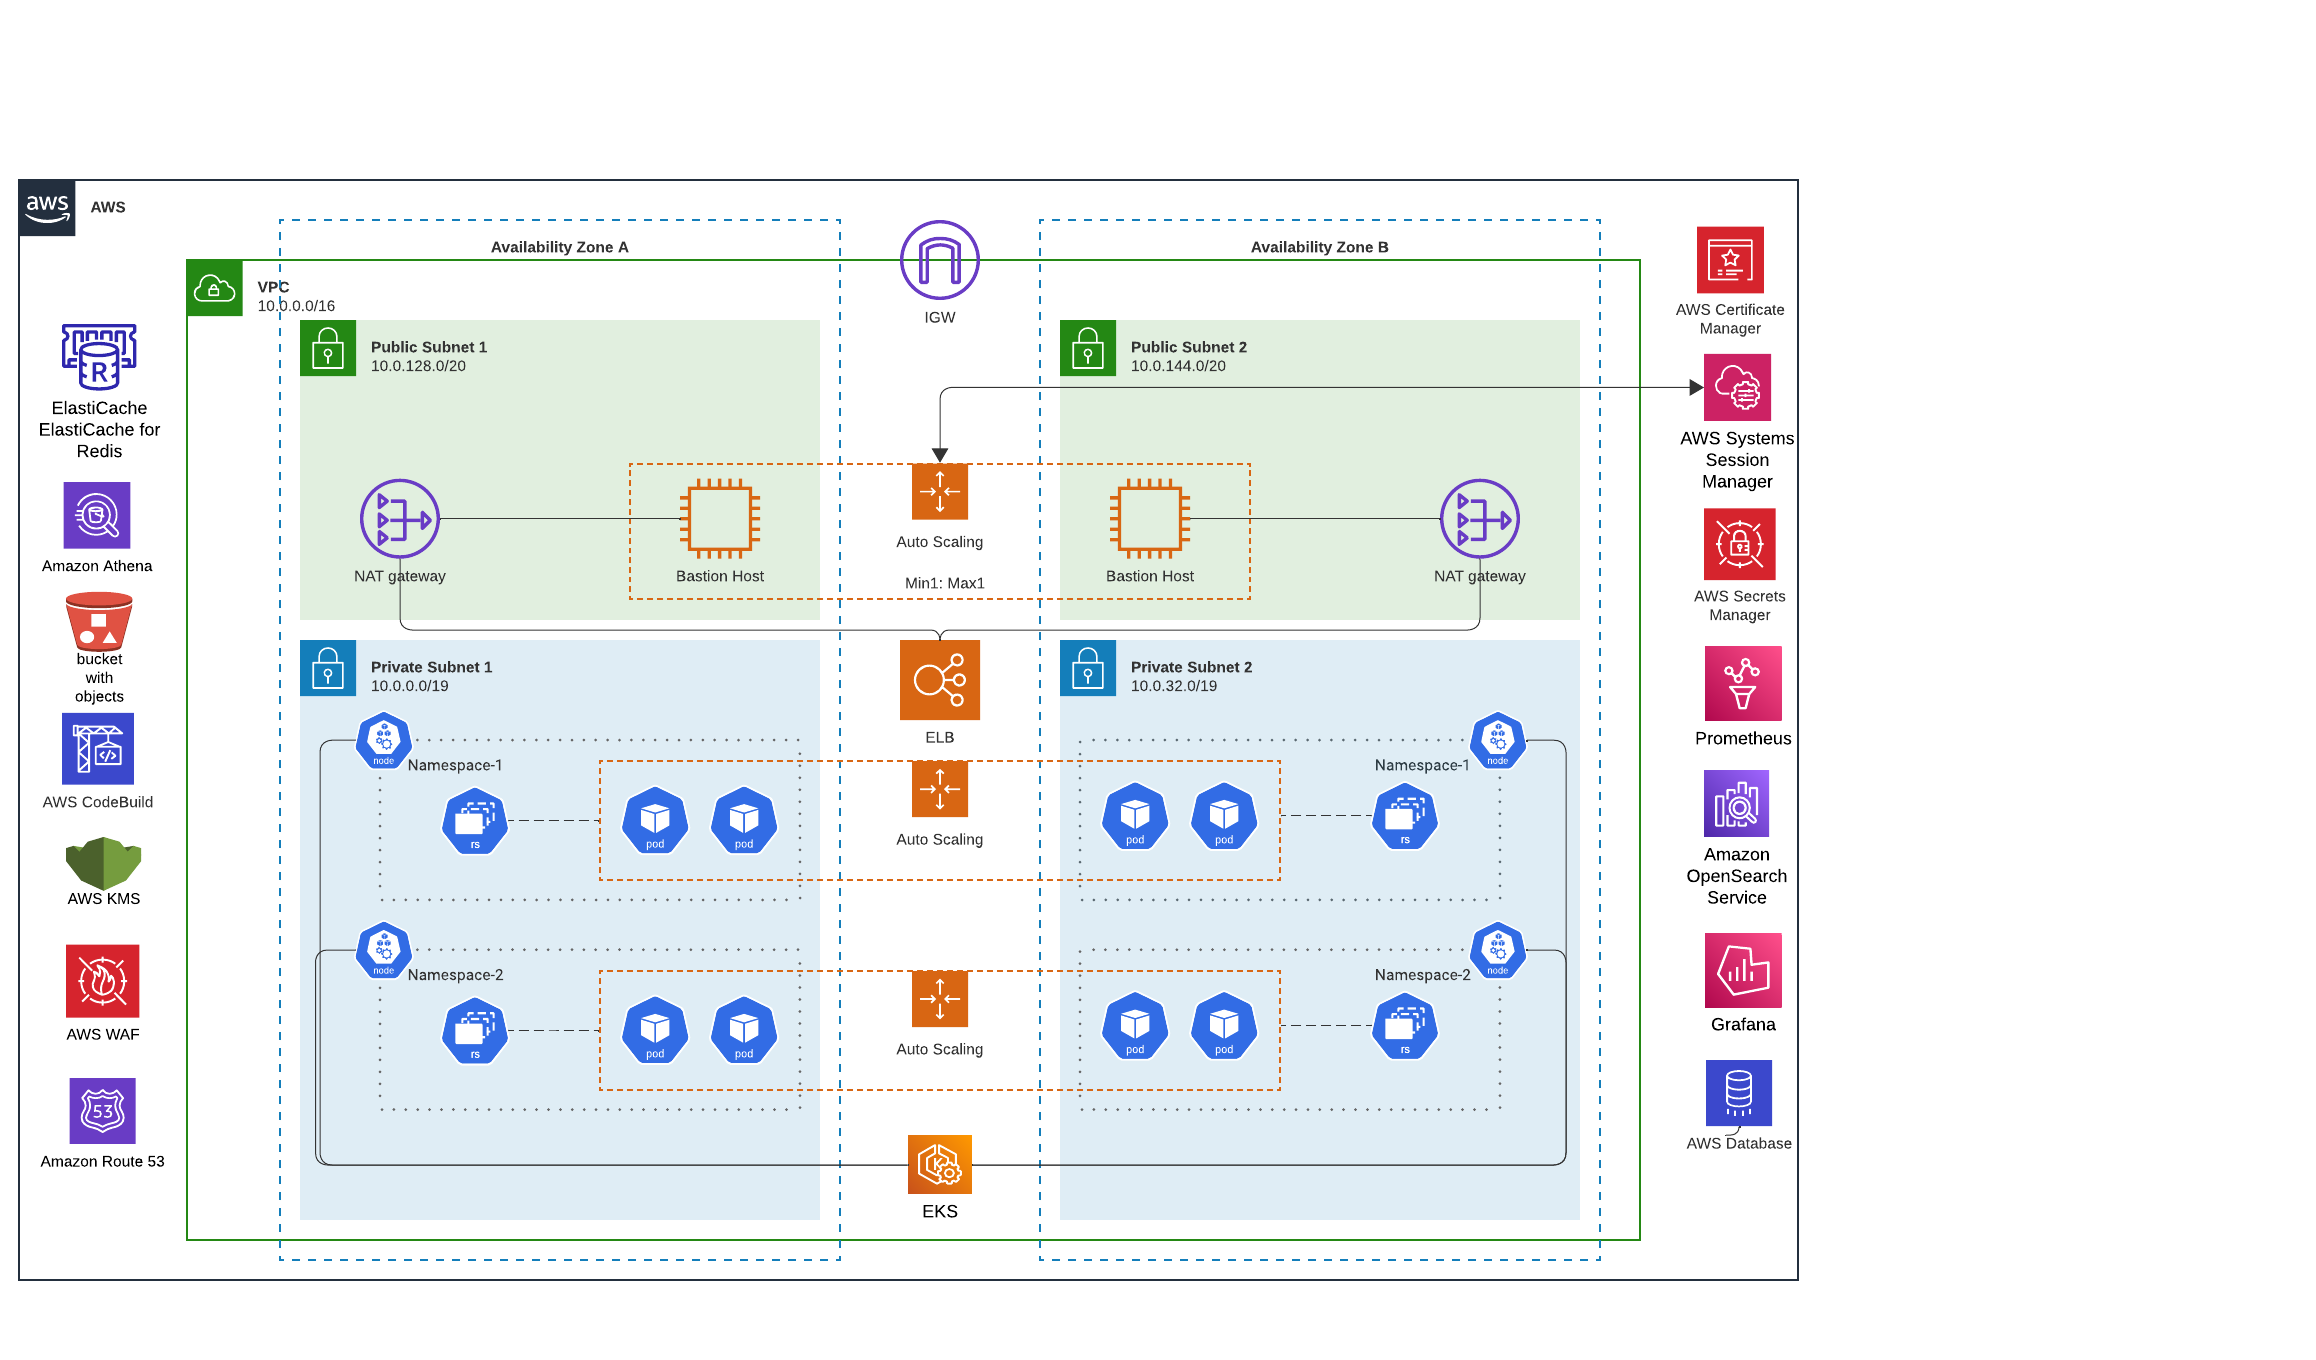This screenshot has width=2316, height=1360.
Task: Click the AWS Database icon
Action: tap(1739, 1093)
